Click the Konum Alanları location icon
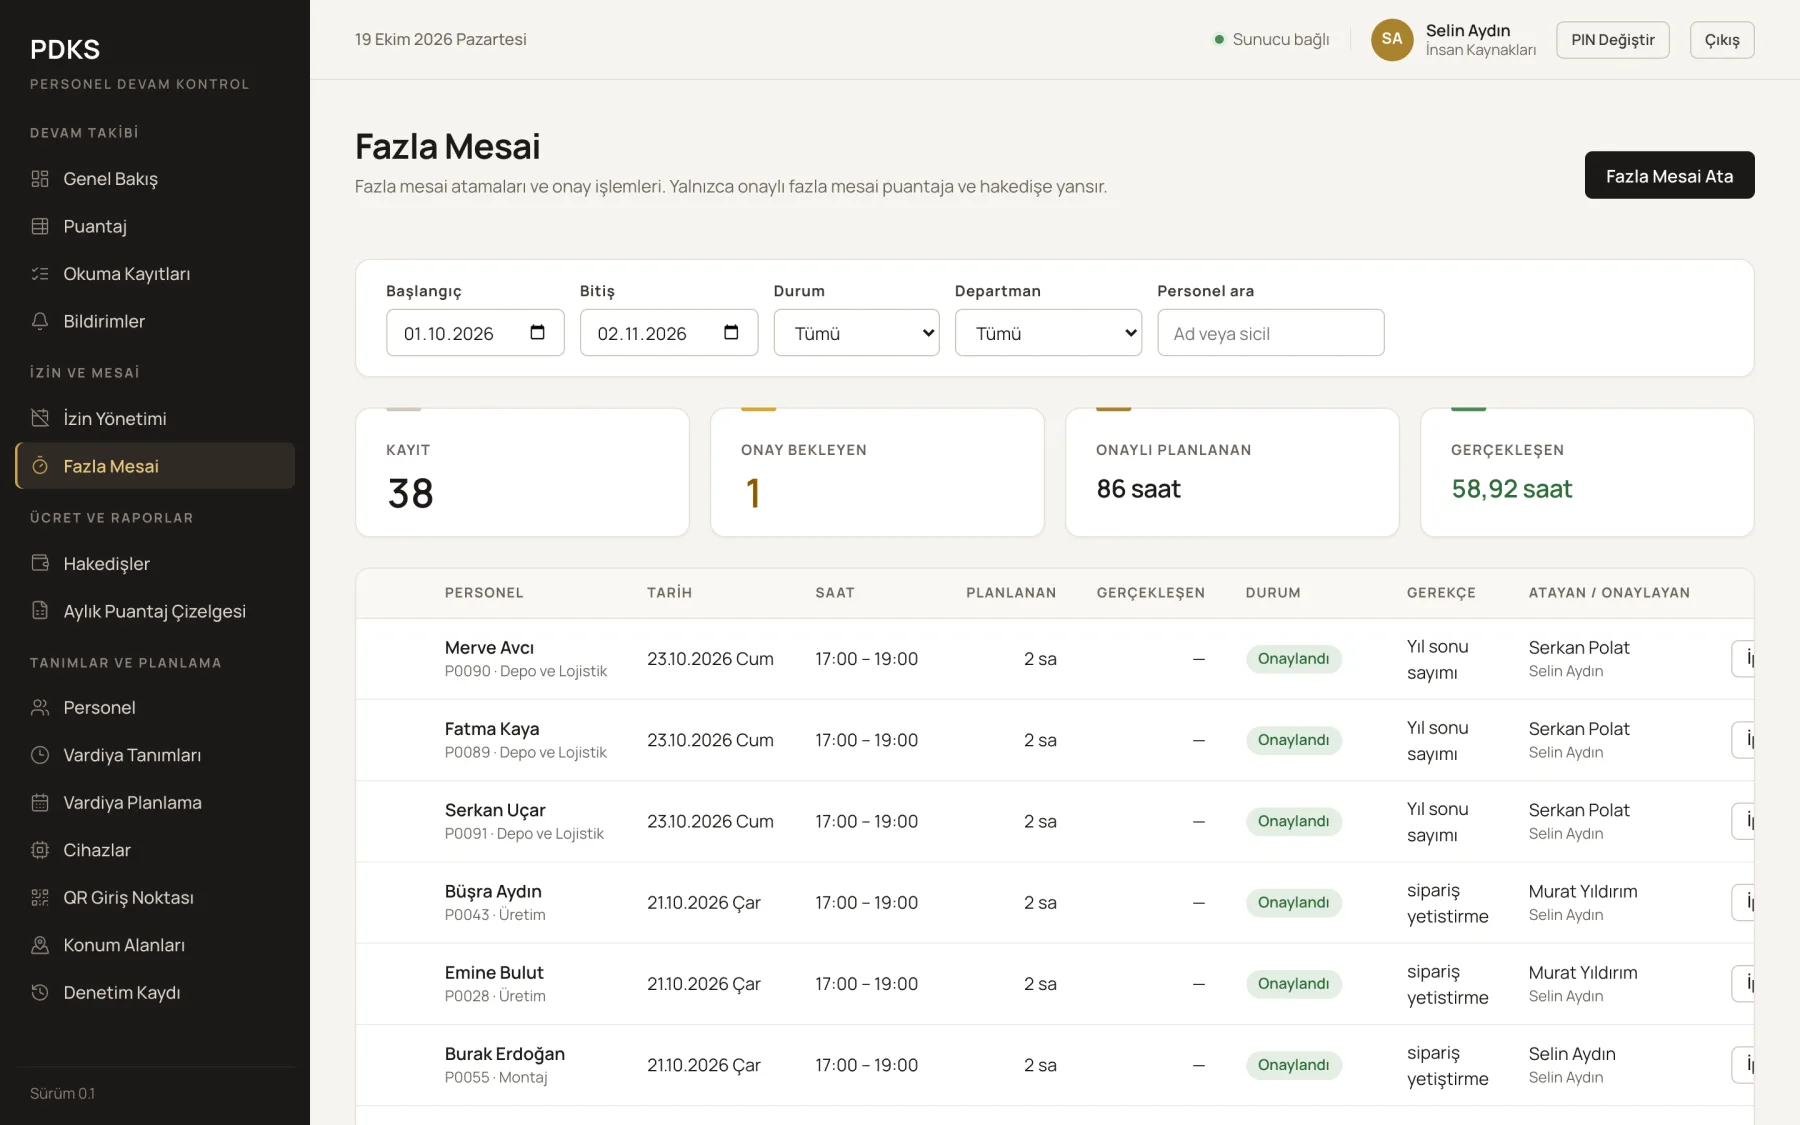Image resolution: width=1800 pixels, height=1125 pixels. pos(40,945)
